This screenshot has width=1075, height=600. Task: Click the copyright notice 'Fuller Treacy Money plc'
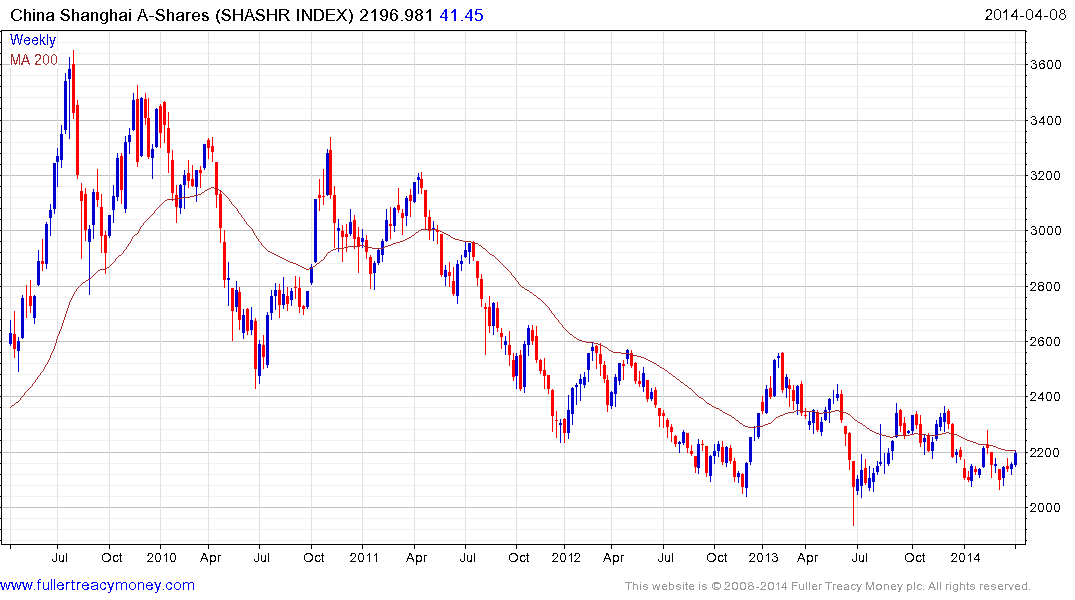[857, 586]
